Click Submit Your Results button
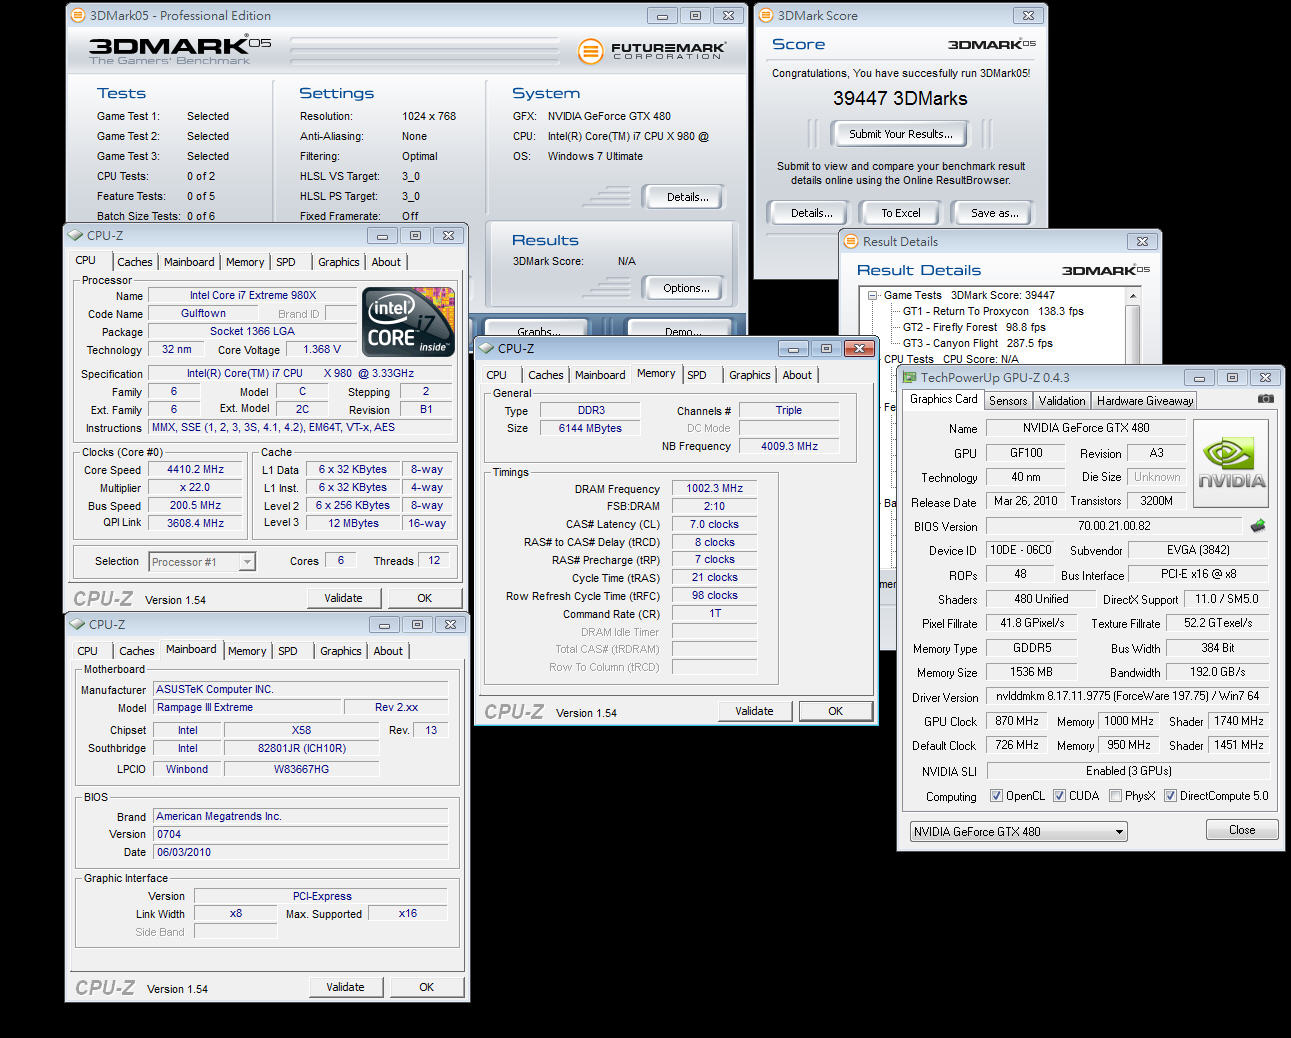Screen dimensions: 1291x1038 (x=900, y=134)
